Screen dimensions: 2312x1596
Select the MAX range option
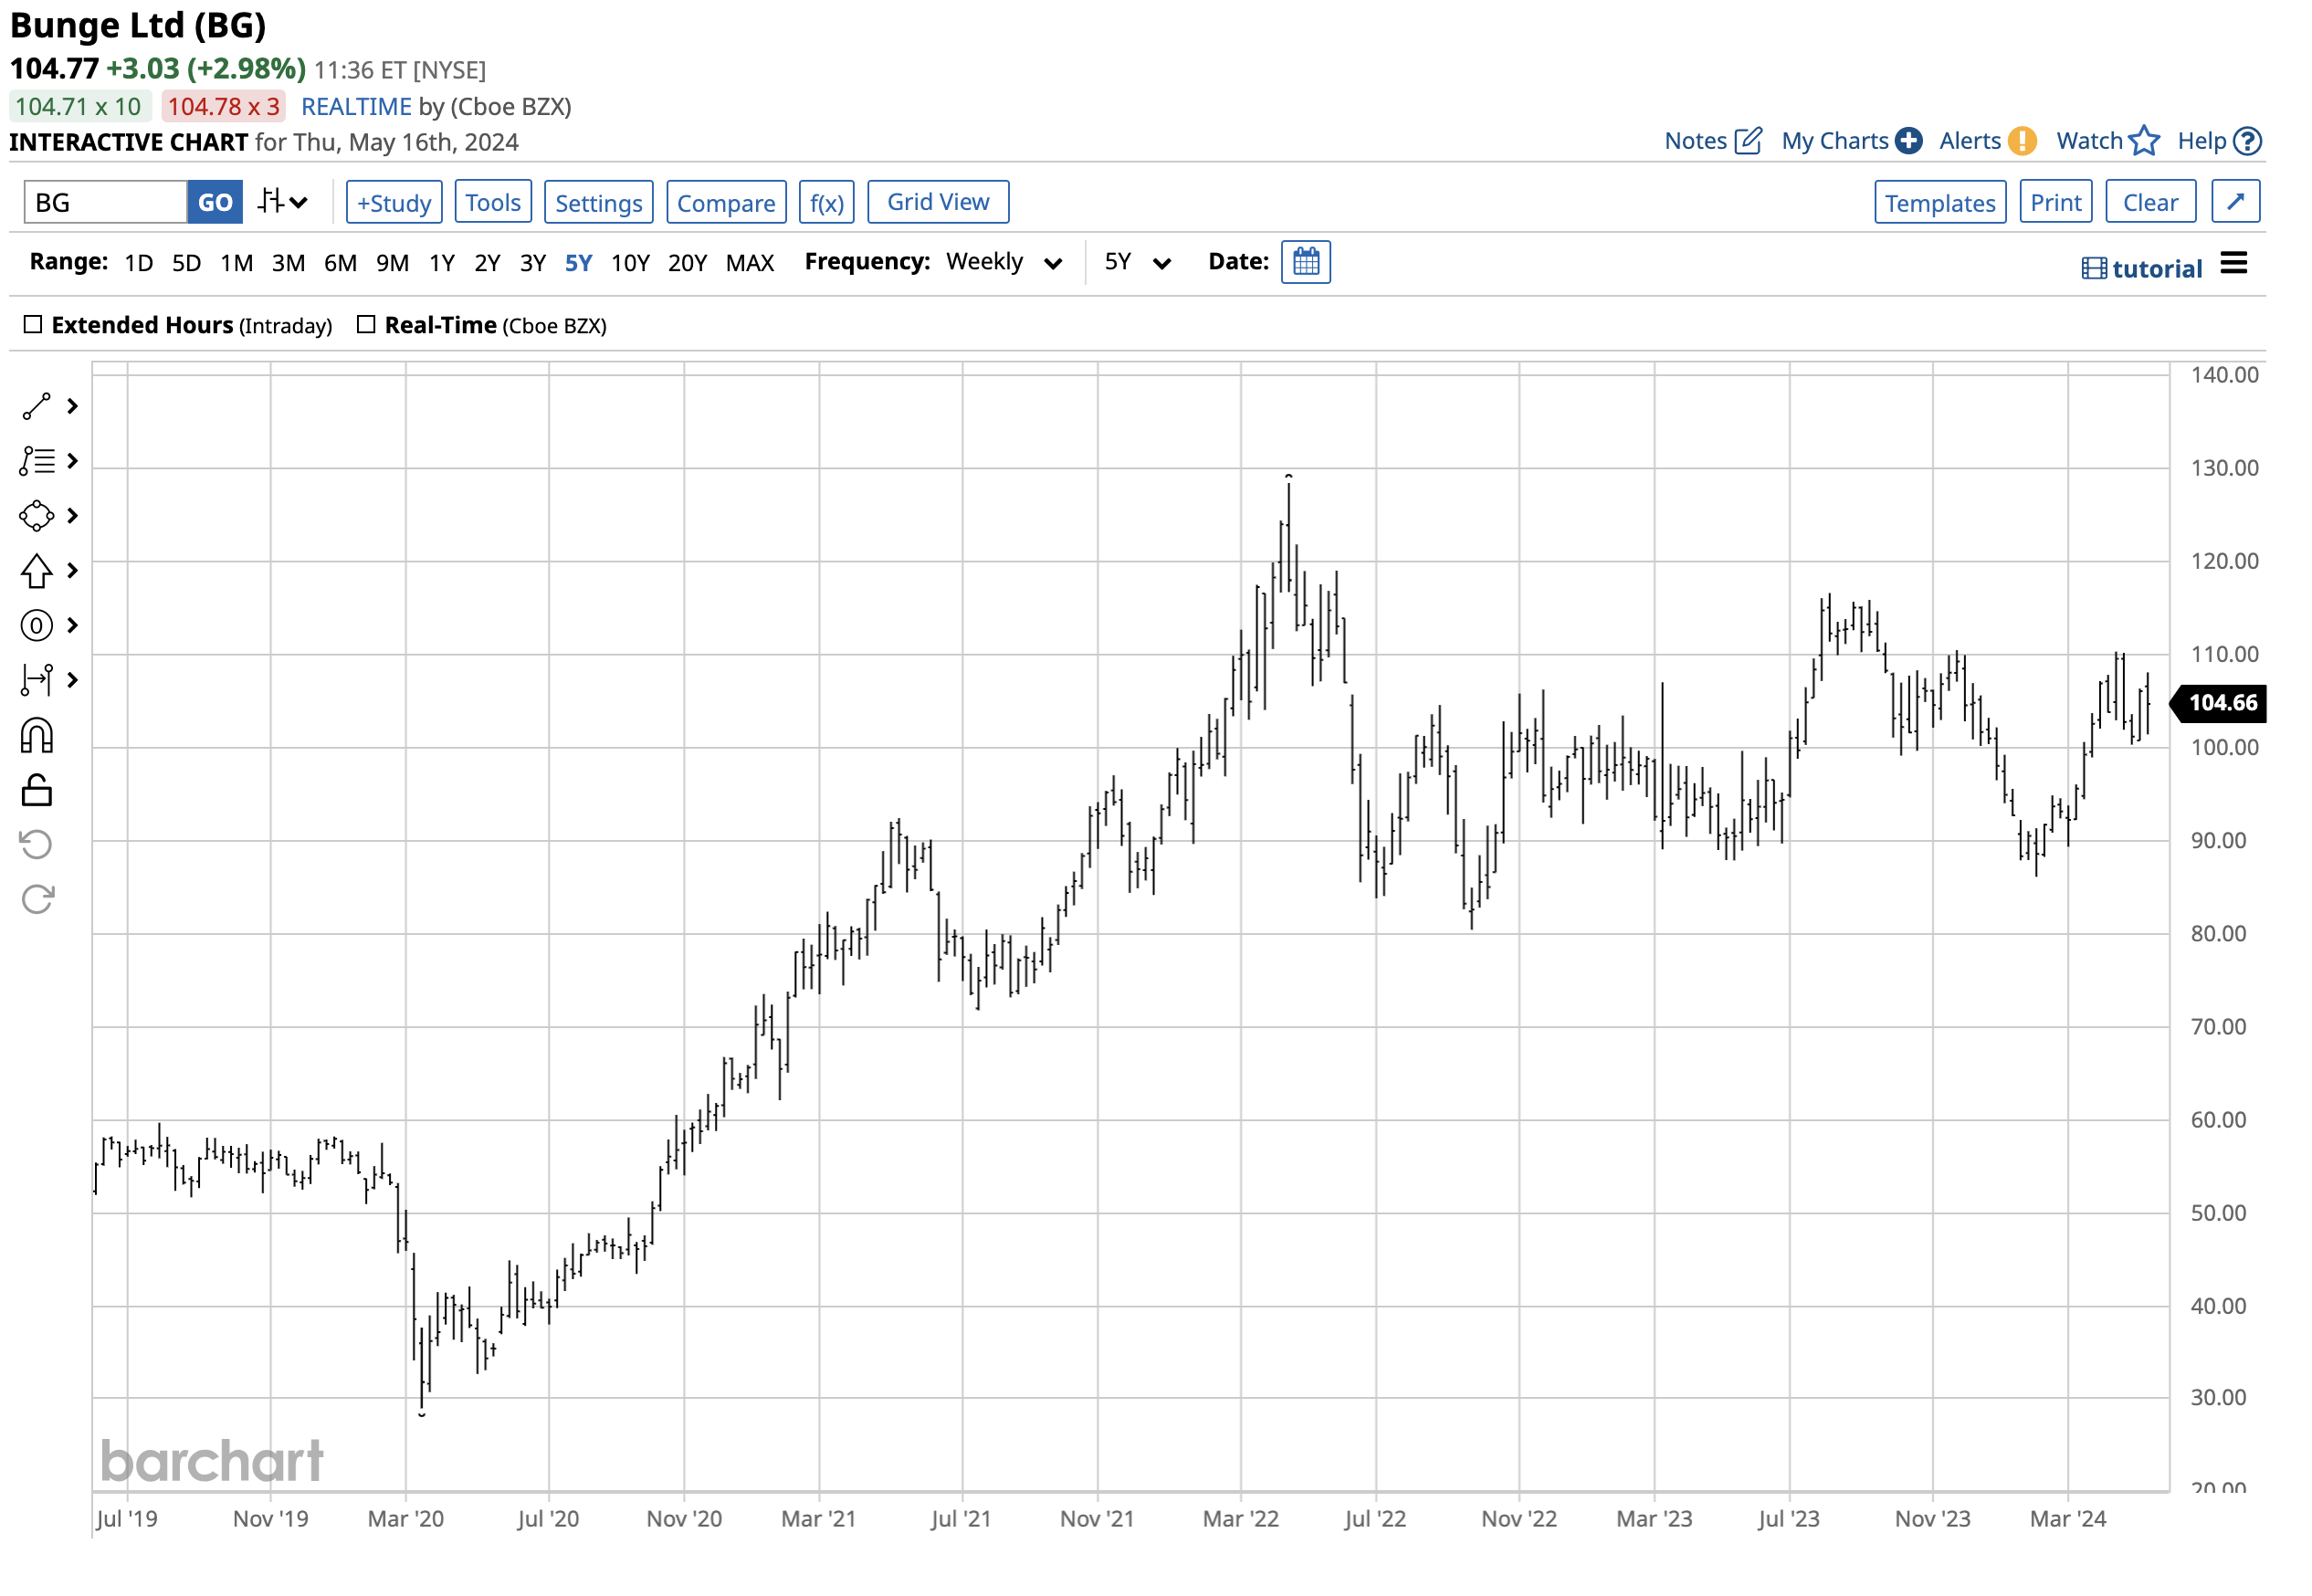pyautogui.click(x=750, y=262)
